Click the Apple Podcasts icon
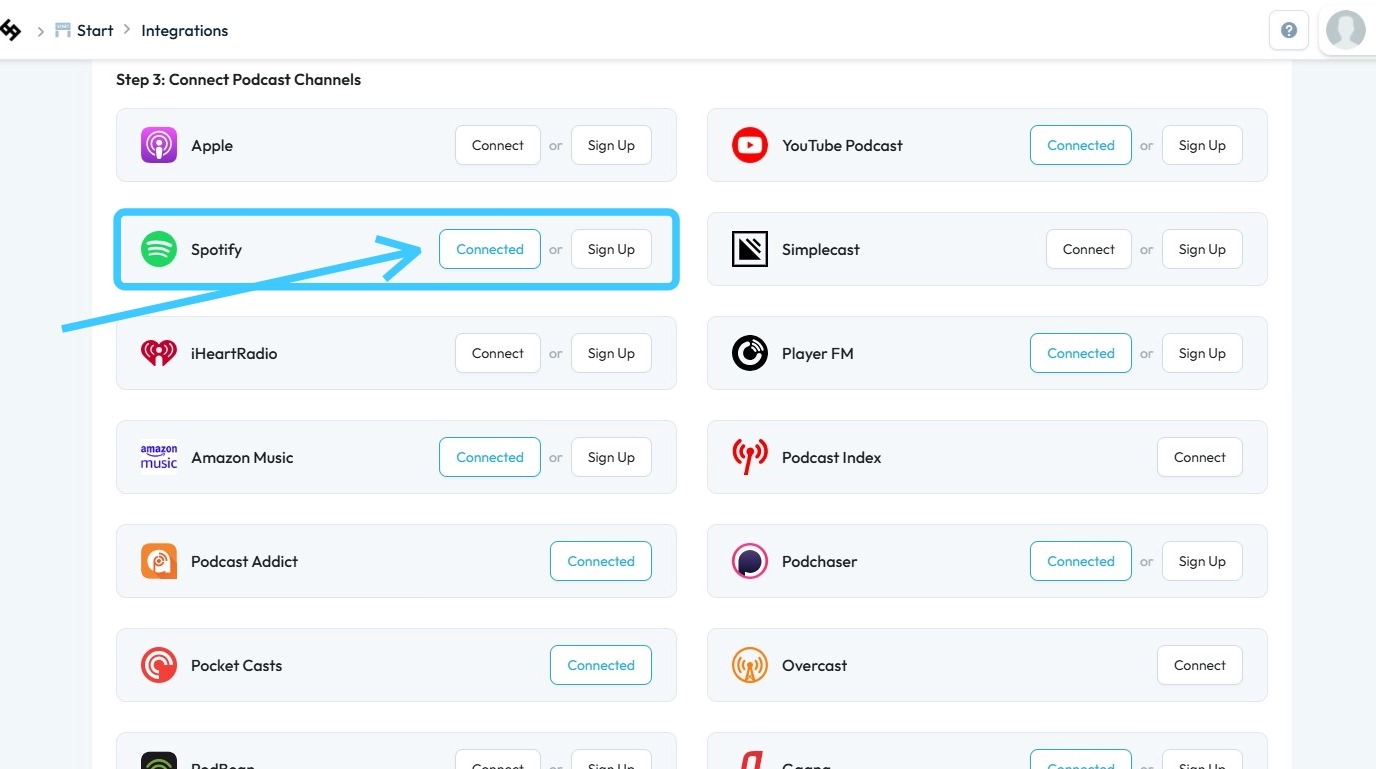This screenshot has height=769, width=1376. point(159,145)
